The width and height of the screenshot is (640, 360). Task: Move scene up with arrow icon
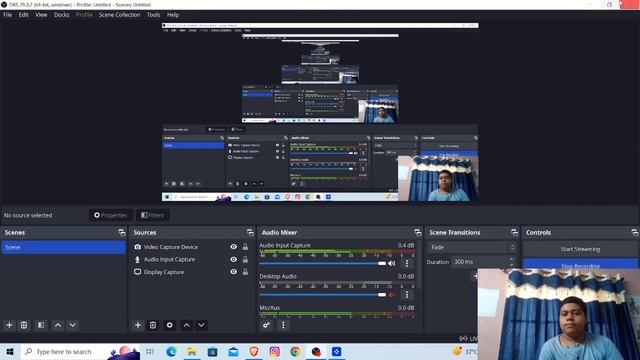[58, 325]
